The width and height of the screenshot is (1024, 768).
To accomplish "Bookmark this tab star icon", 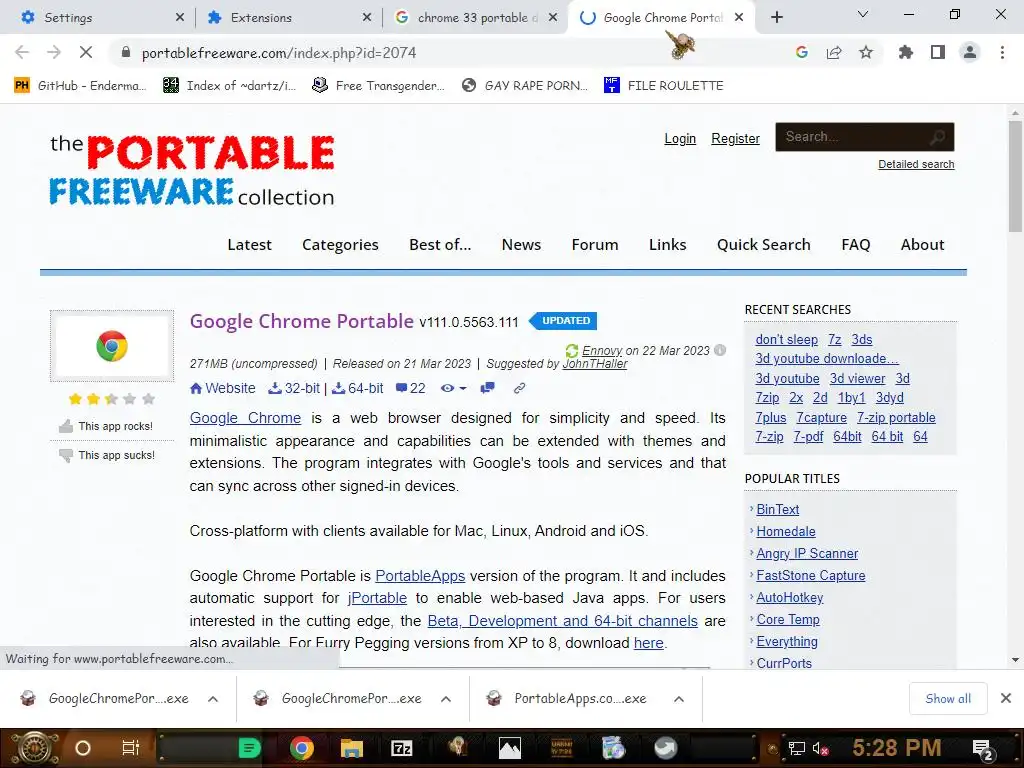I will pos(866,52).
